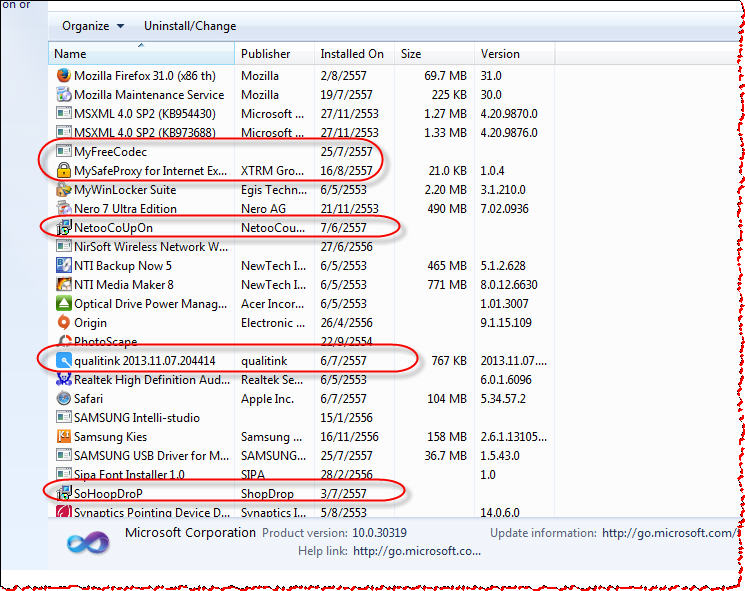Open the Help link URL

point(417,551)
